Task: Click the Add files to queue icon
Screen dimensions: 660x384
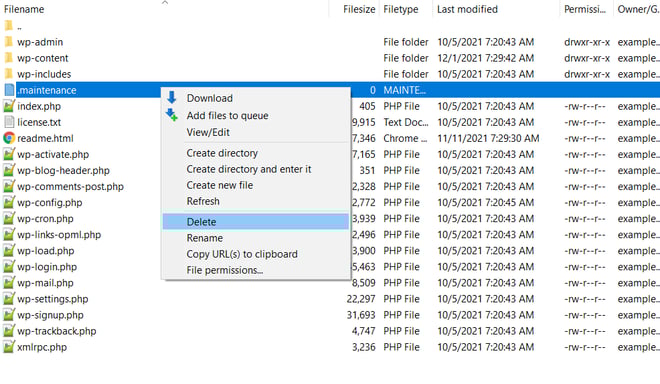Action: click(172, 115)
